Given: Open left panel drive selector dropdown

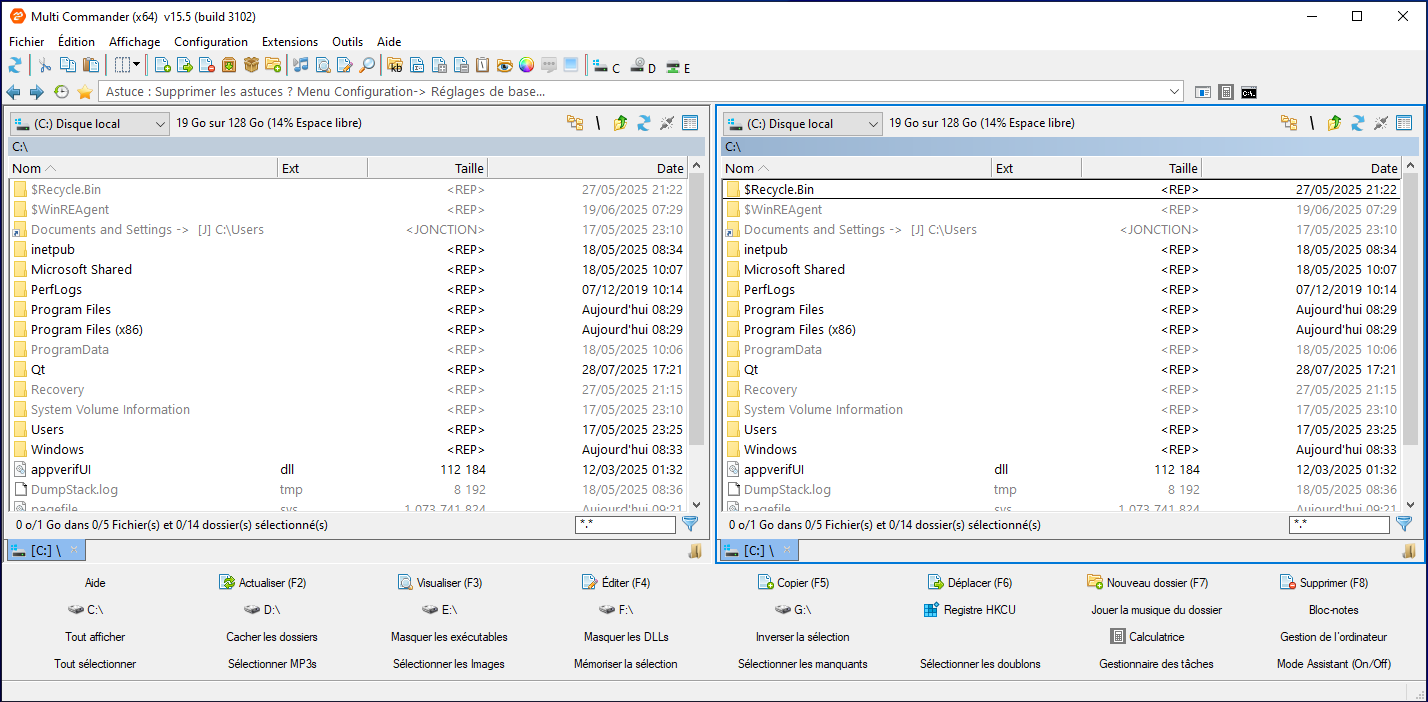Looking at the screenshot, I should tap(90, 124).
